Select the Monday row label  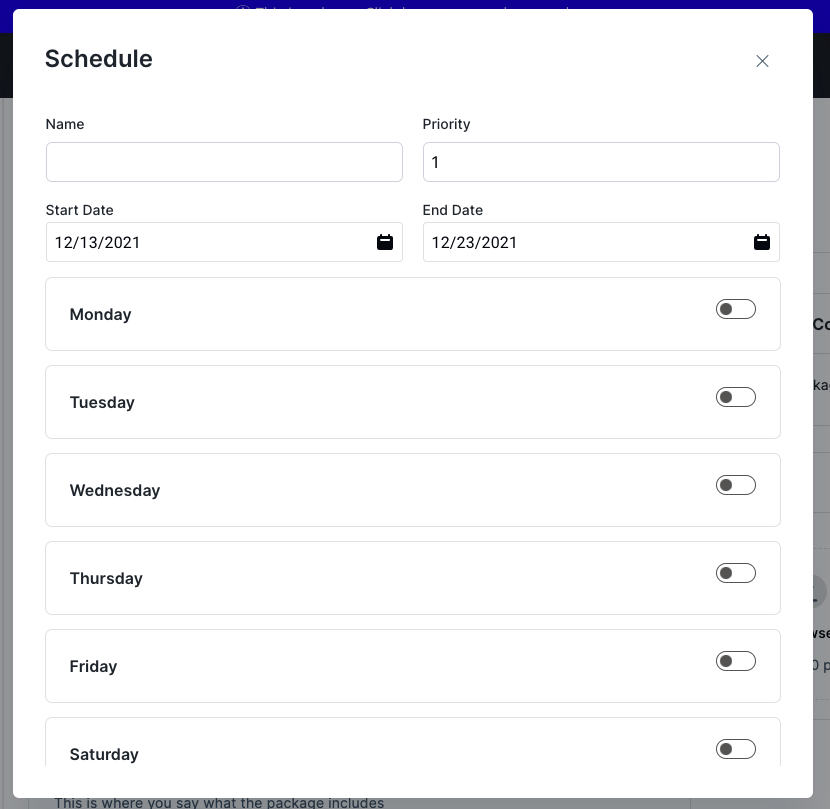pos(100,315)
